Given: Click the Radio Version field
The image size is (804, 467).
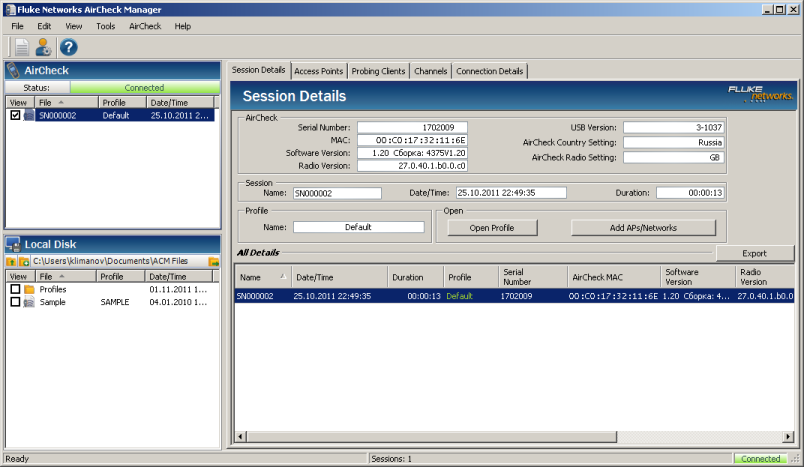Looking at the screenshot, I should click(x=412, y=166).
